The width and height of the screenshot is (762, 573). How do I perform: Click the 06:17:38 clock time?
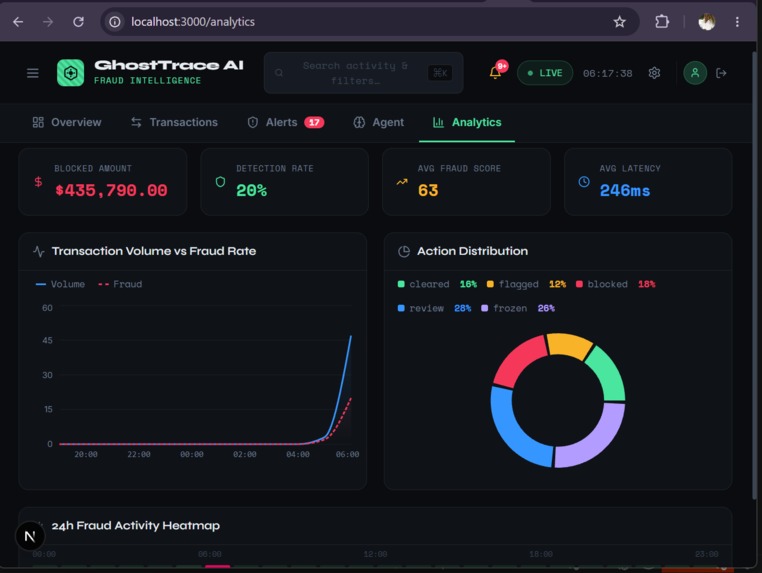point(607,73)
